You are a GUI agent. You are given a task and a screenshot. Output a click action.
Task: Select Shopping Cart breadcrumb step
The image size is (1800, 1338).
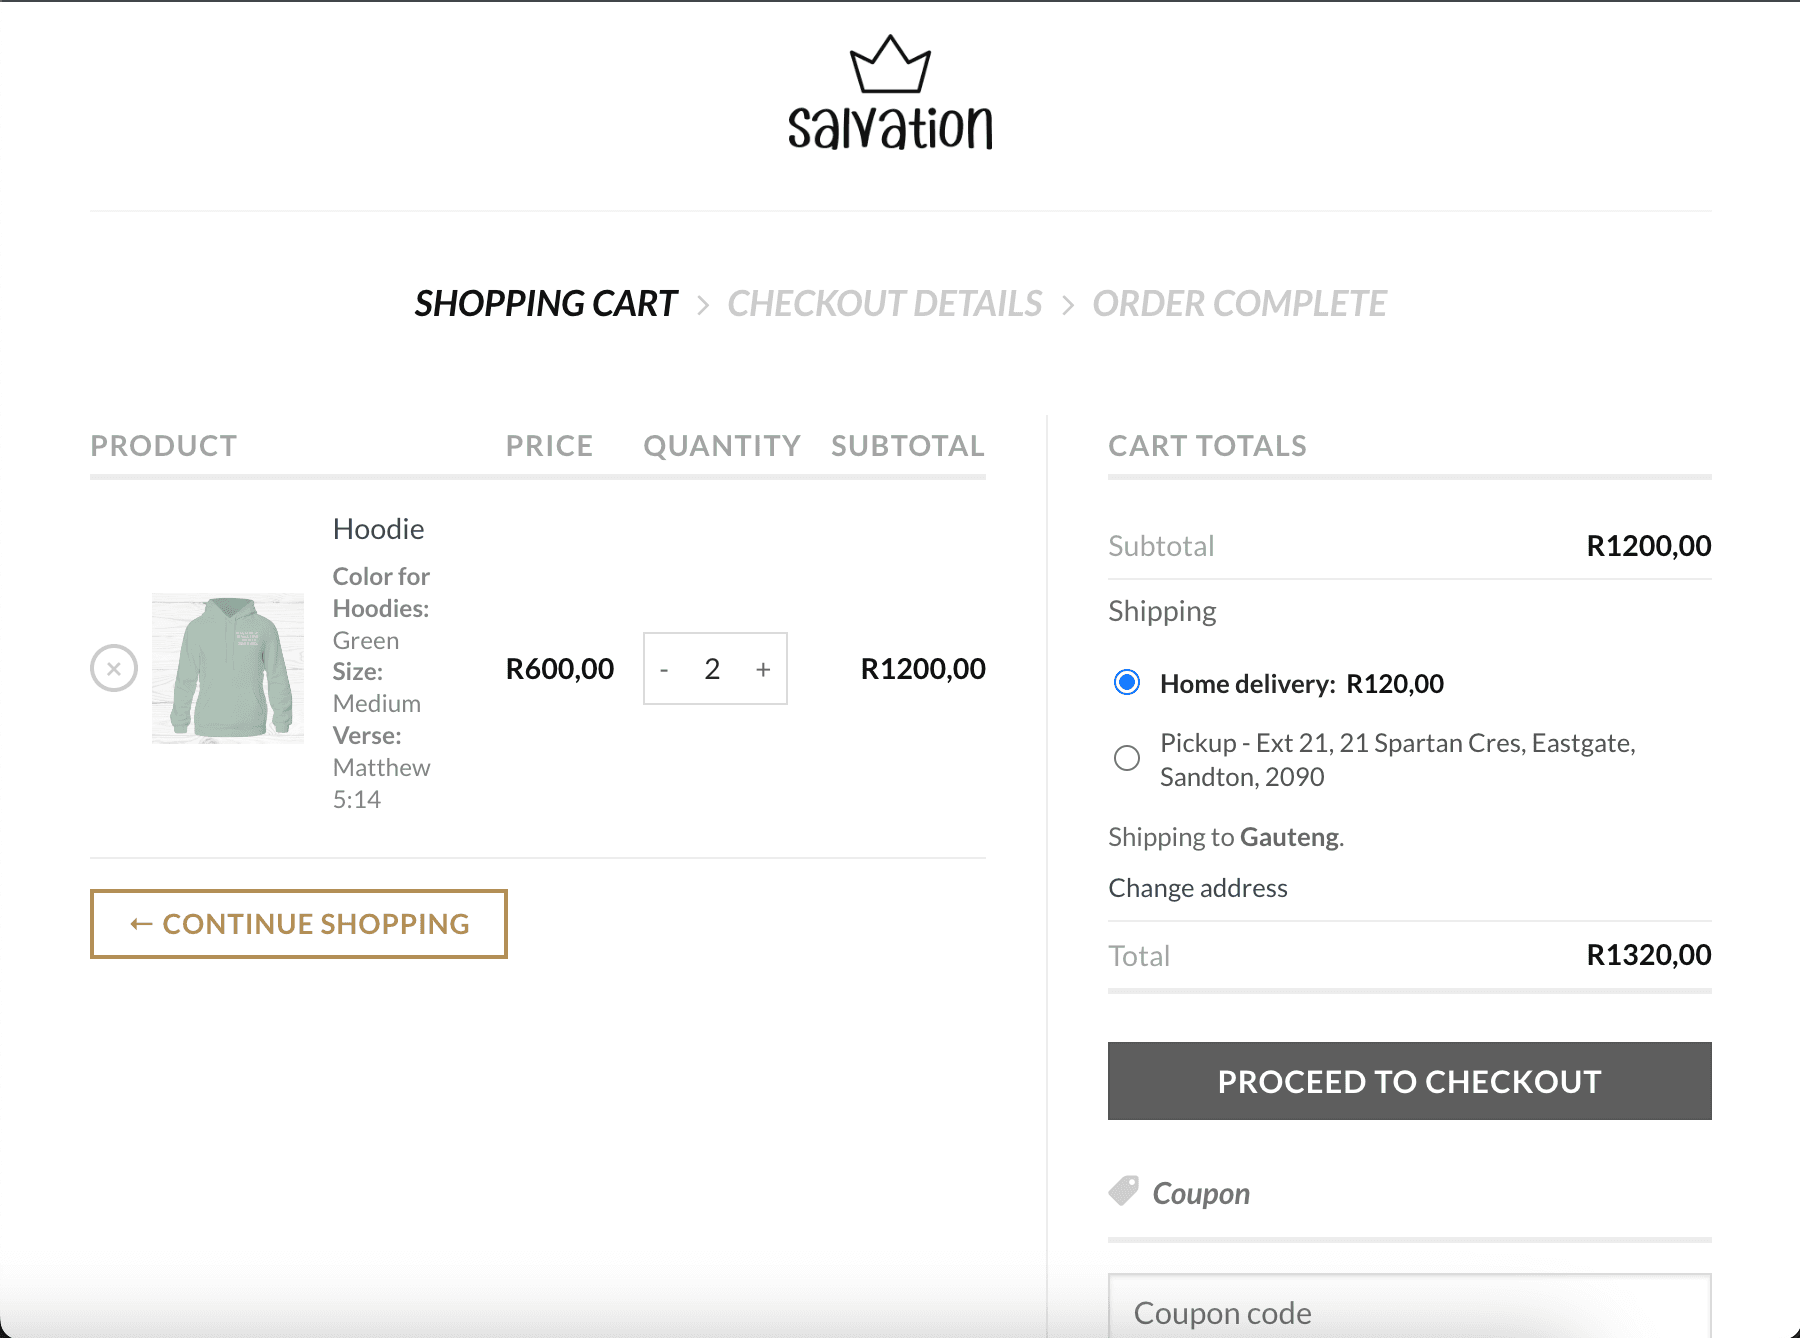(x=546, y=304)
